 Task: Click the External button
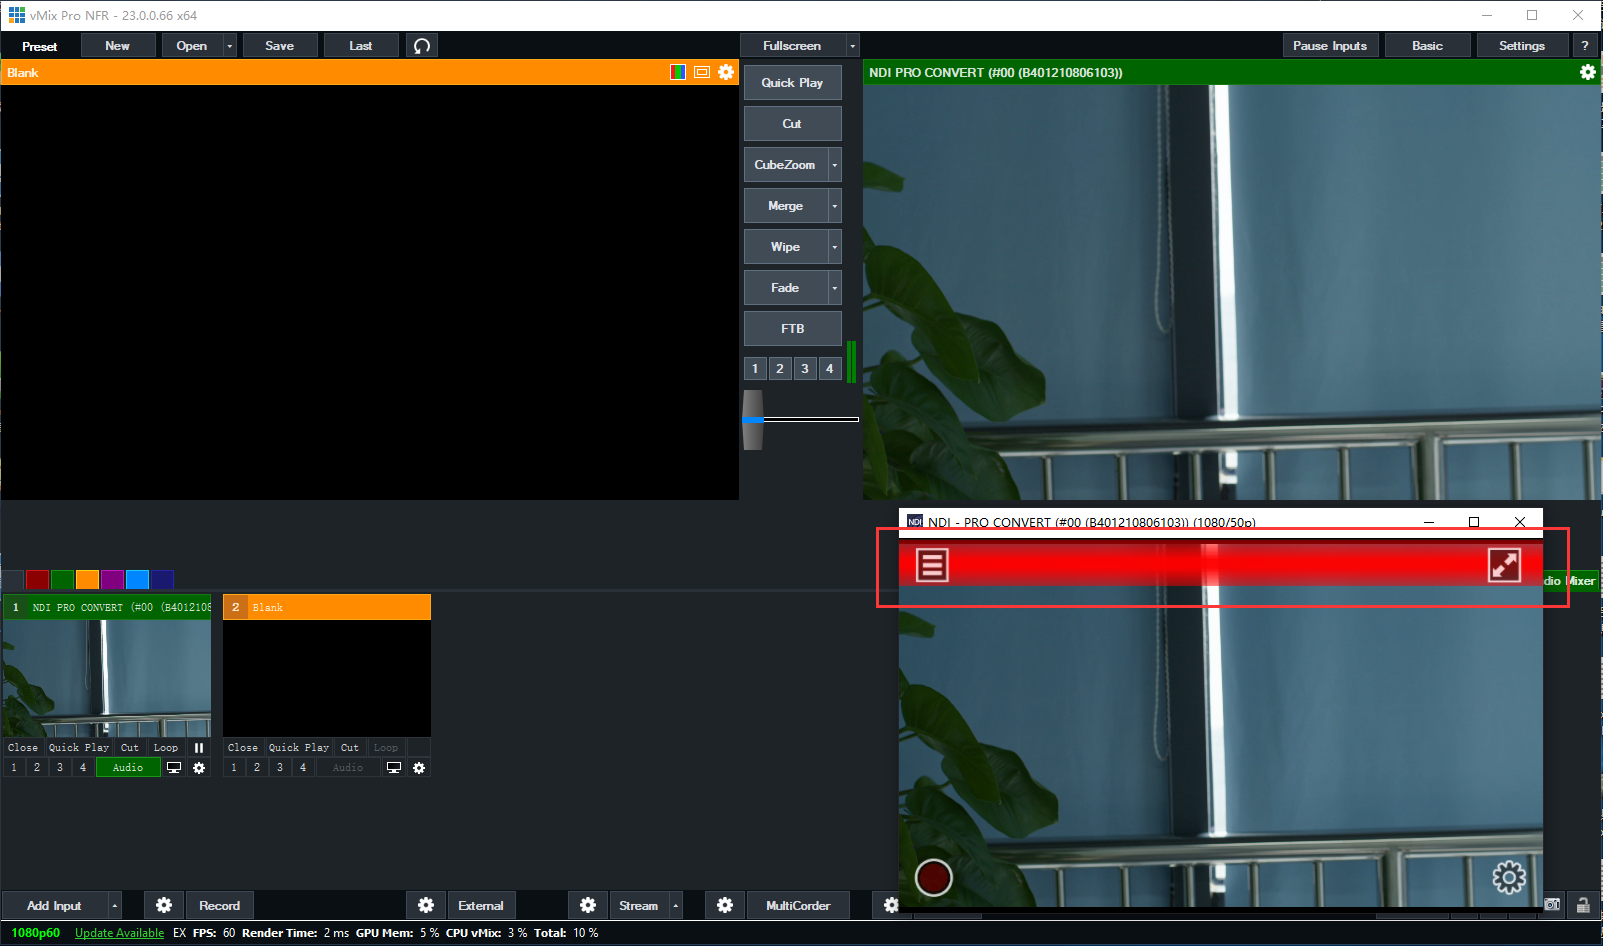pyautogui.click(x=481, y=905)
